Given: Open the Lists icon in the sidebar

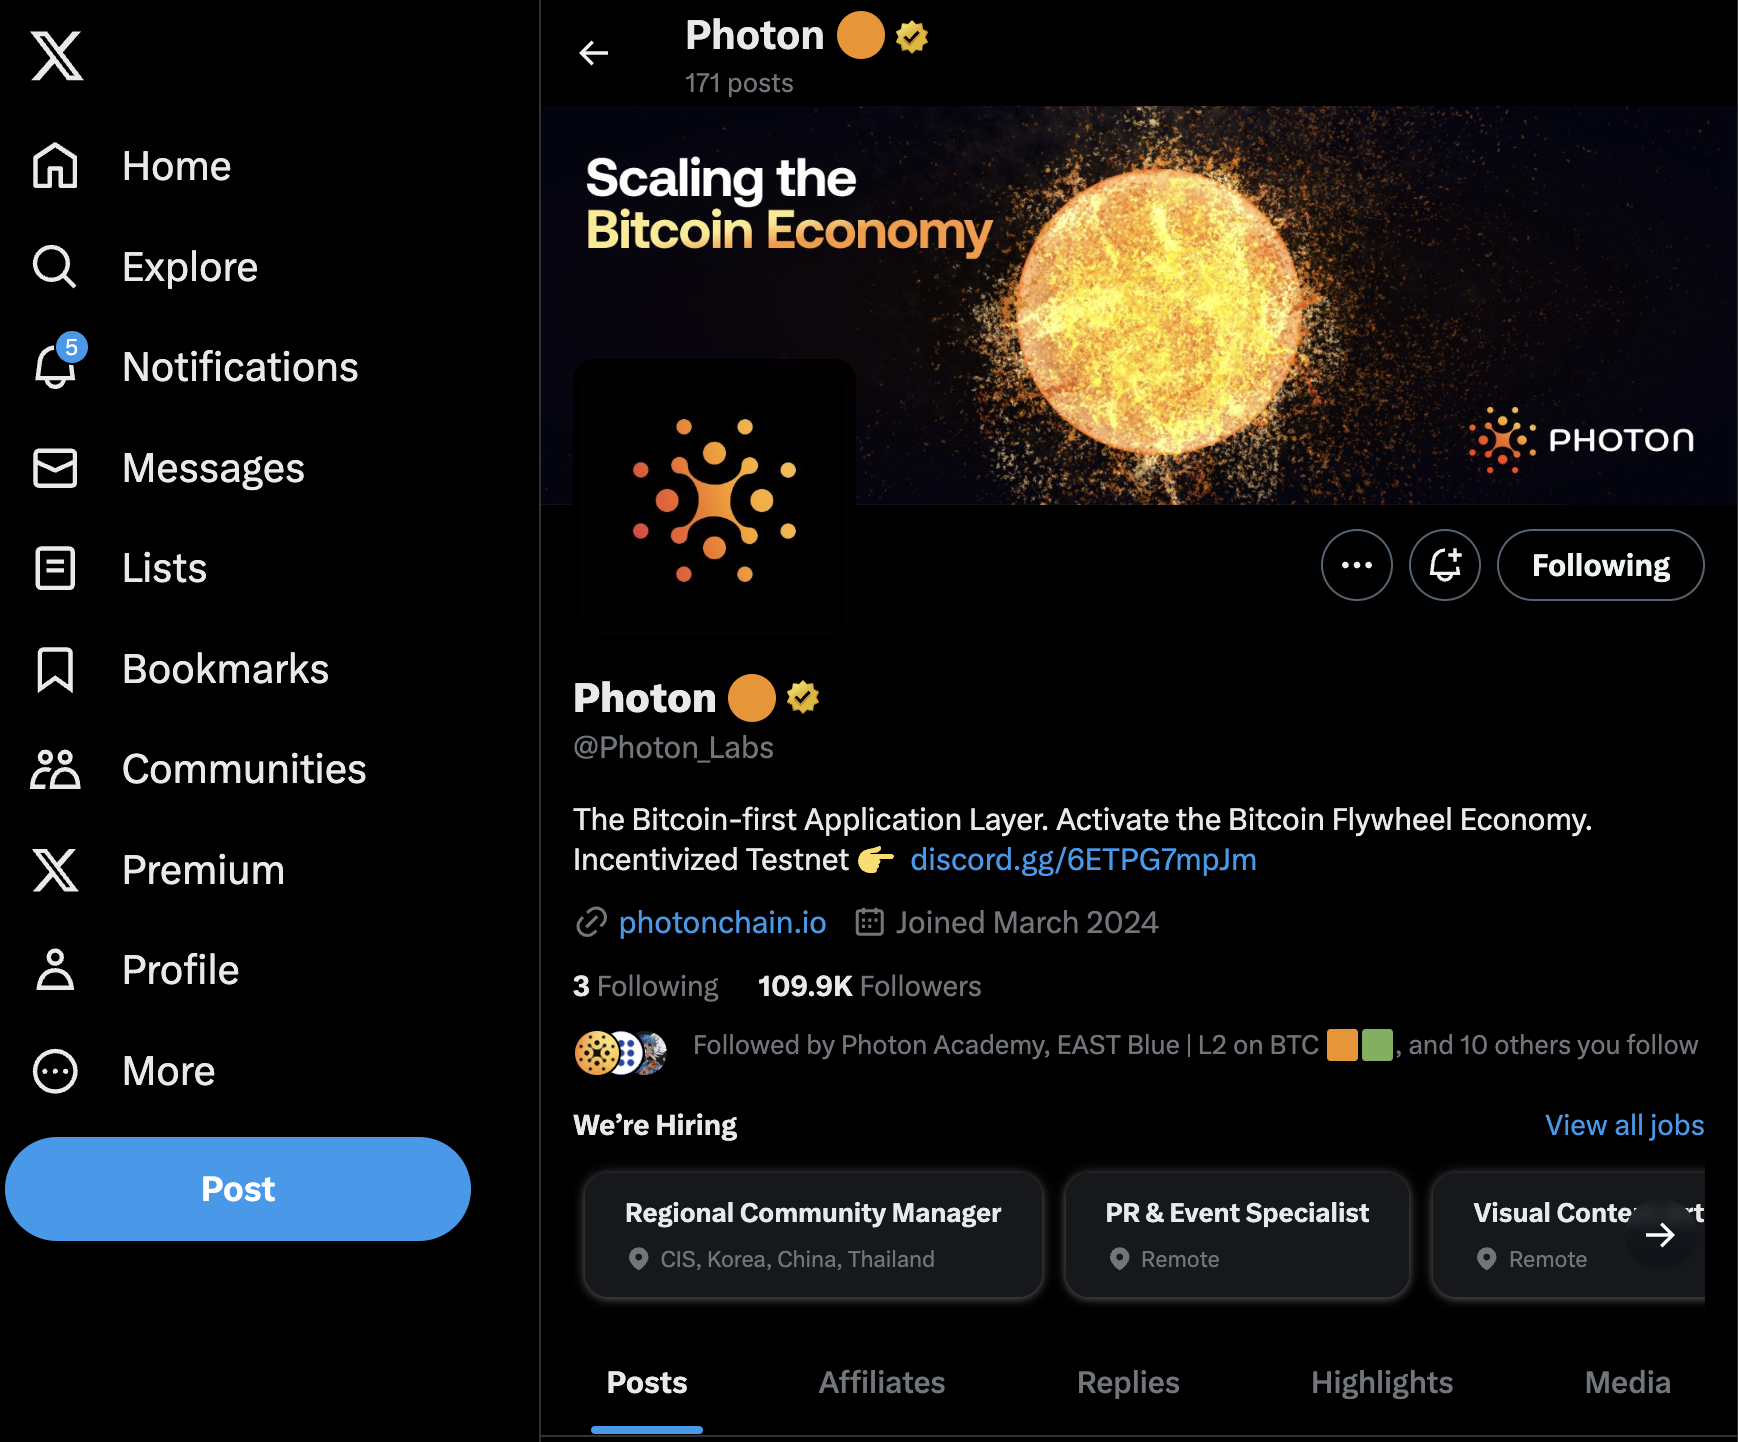Looking at the screenshot, I should point(55,568).
